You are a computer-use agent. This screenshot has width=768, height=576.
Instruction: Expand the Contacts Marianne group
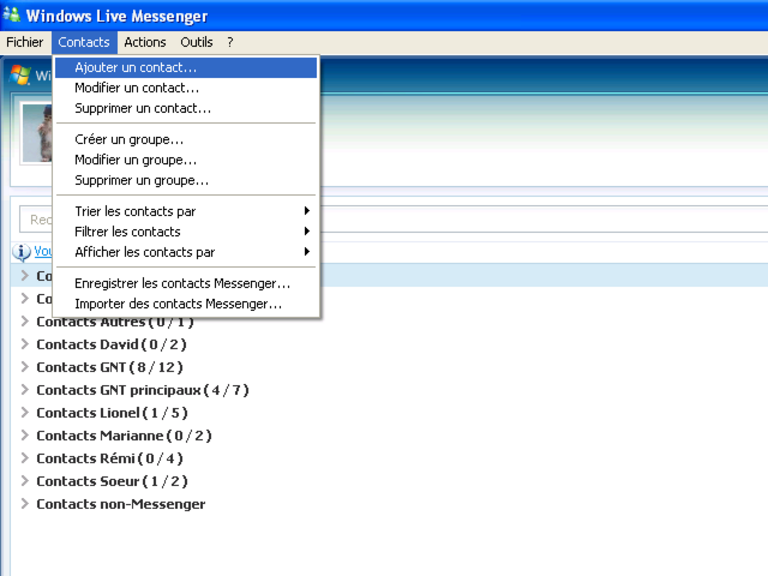coord(24,435)
